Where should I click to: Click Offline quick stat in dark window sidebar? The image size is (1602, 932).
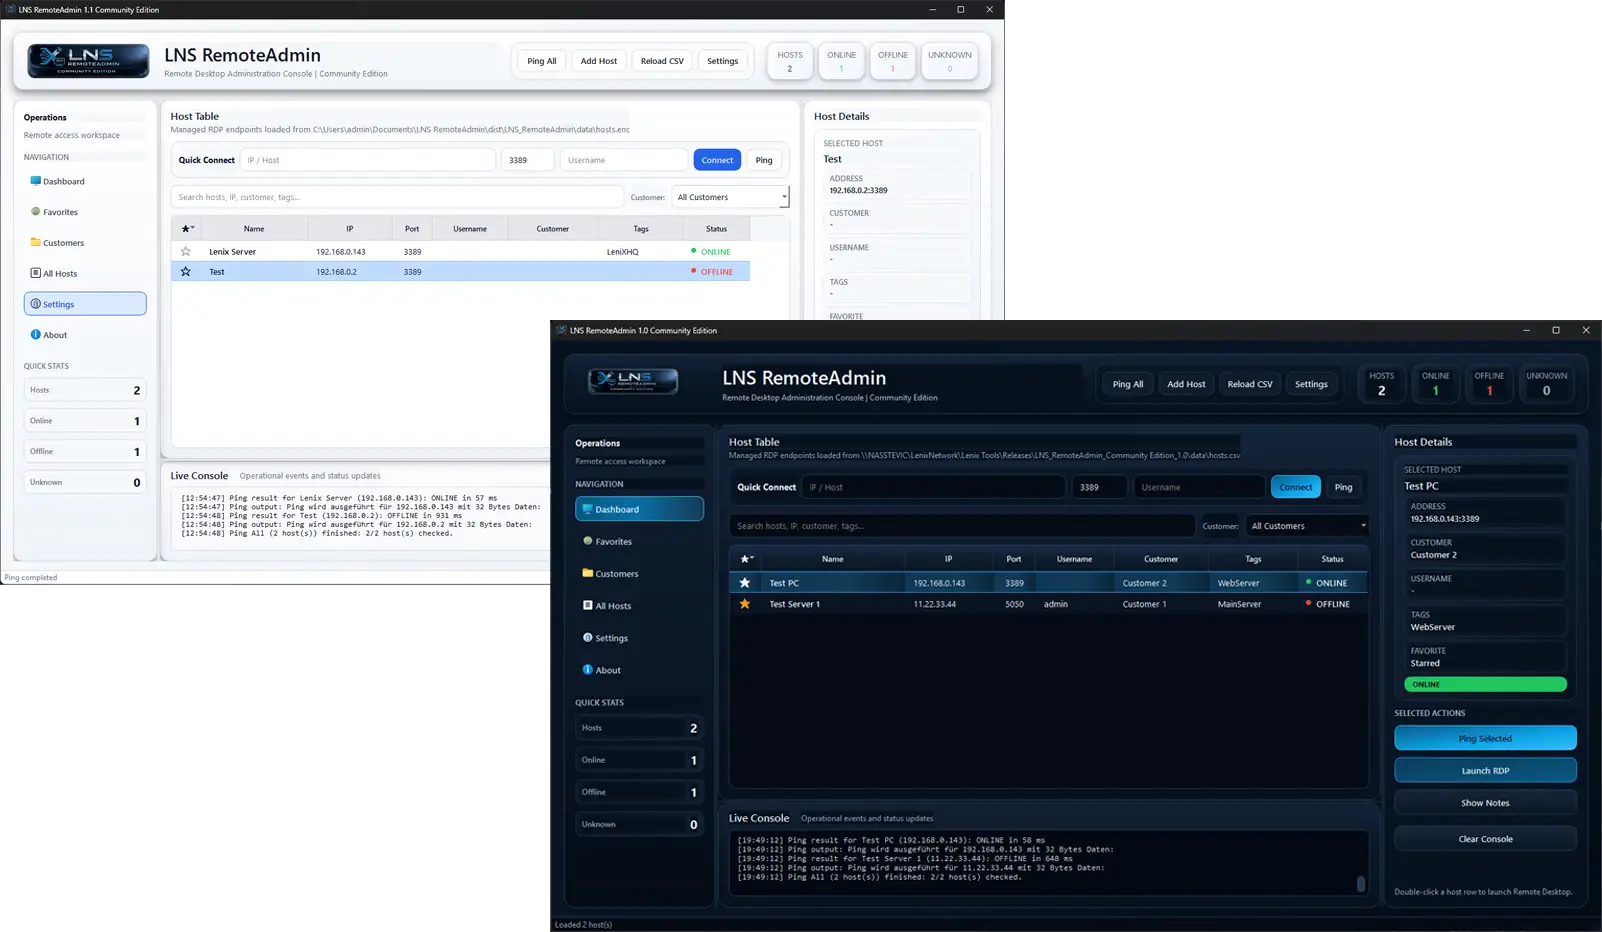[639, 792]
